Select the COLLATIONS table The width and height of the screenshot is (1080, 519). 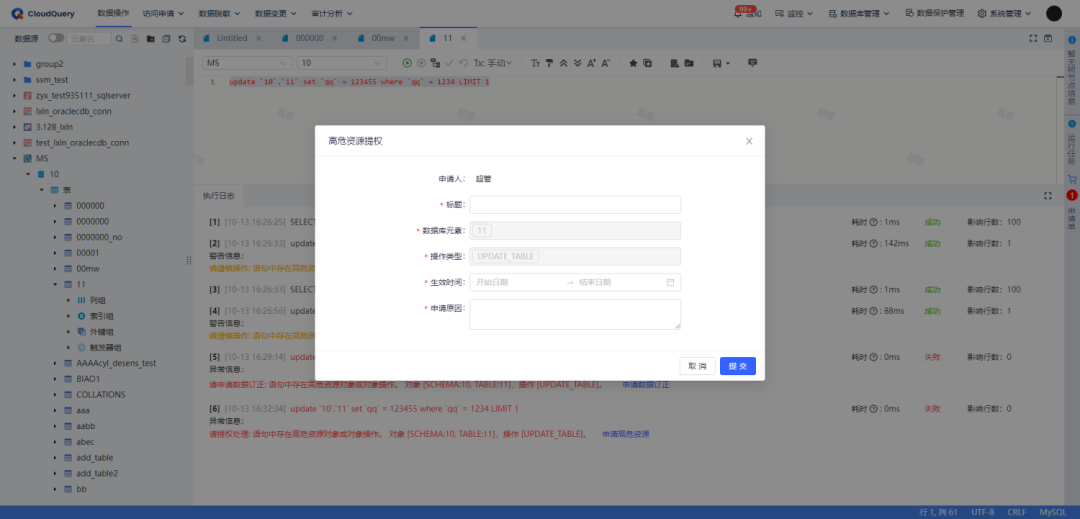tap(101, 394)
